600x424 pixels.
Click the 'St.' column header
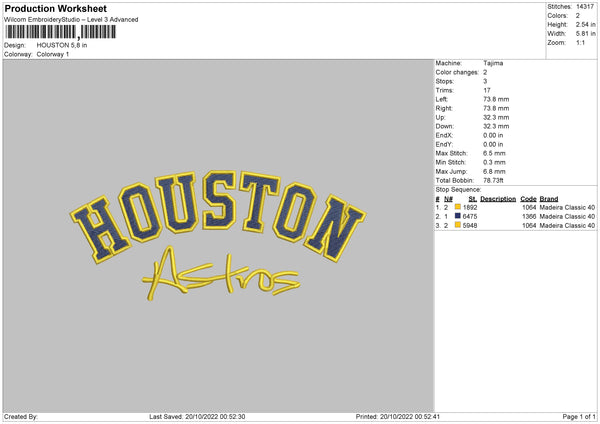pos(473,199)
